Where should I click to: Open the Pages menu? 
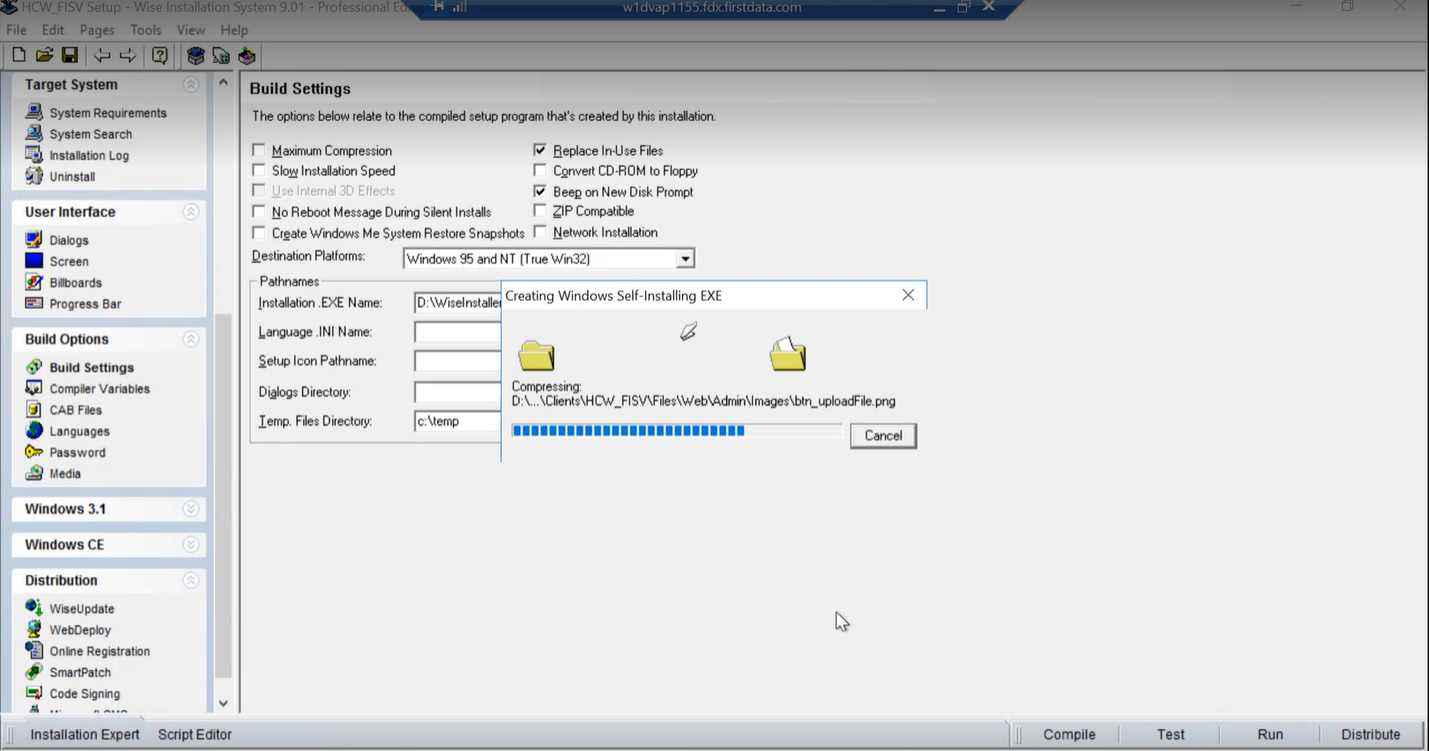tap(97, 30)
